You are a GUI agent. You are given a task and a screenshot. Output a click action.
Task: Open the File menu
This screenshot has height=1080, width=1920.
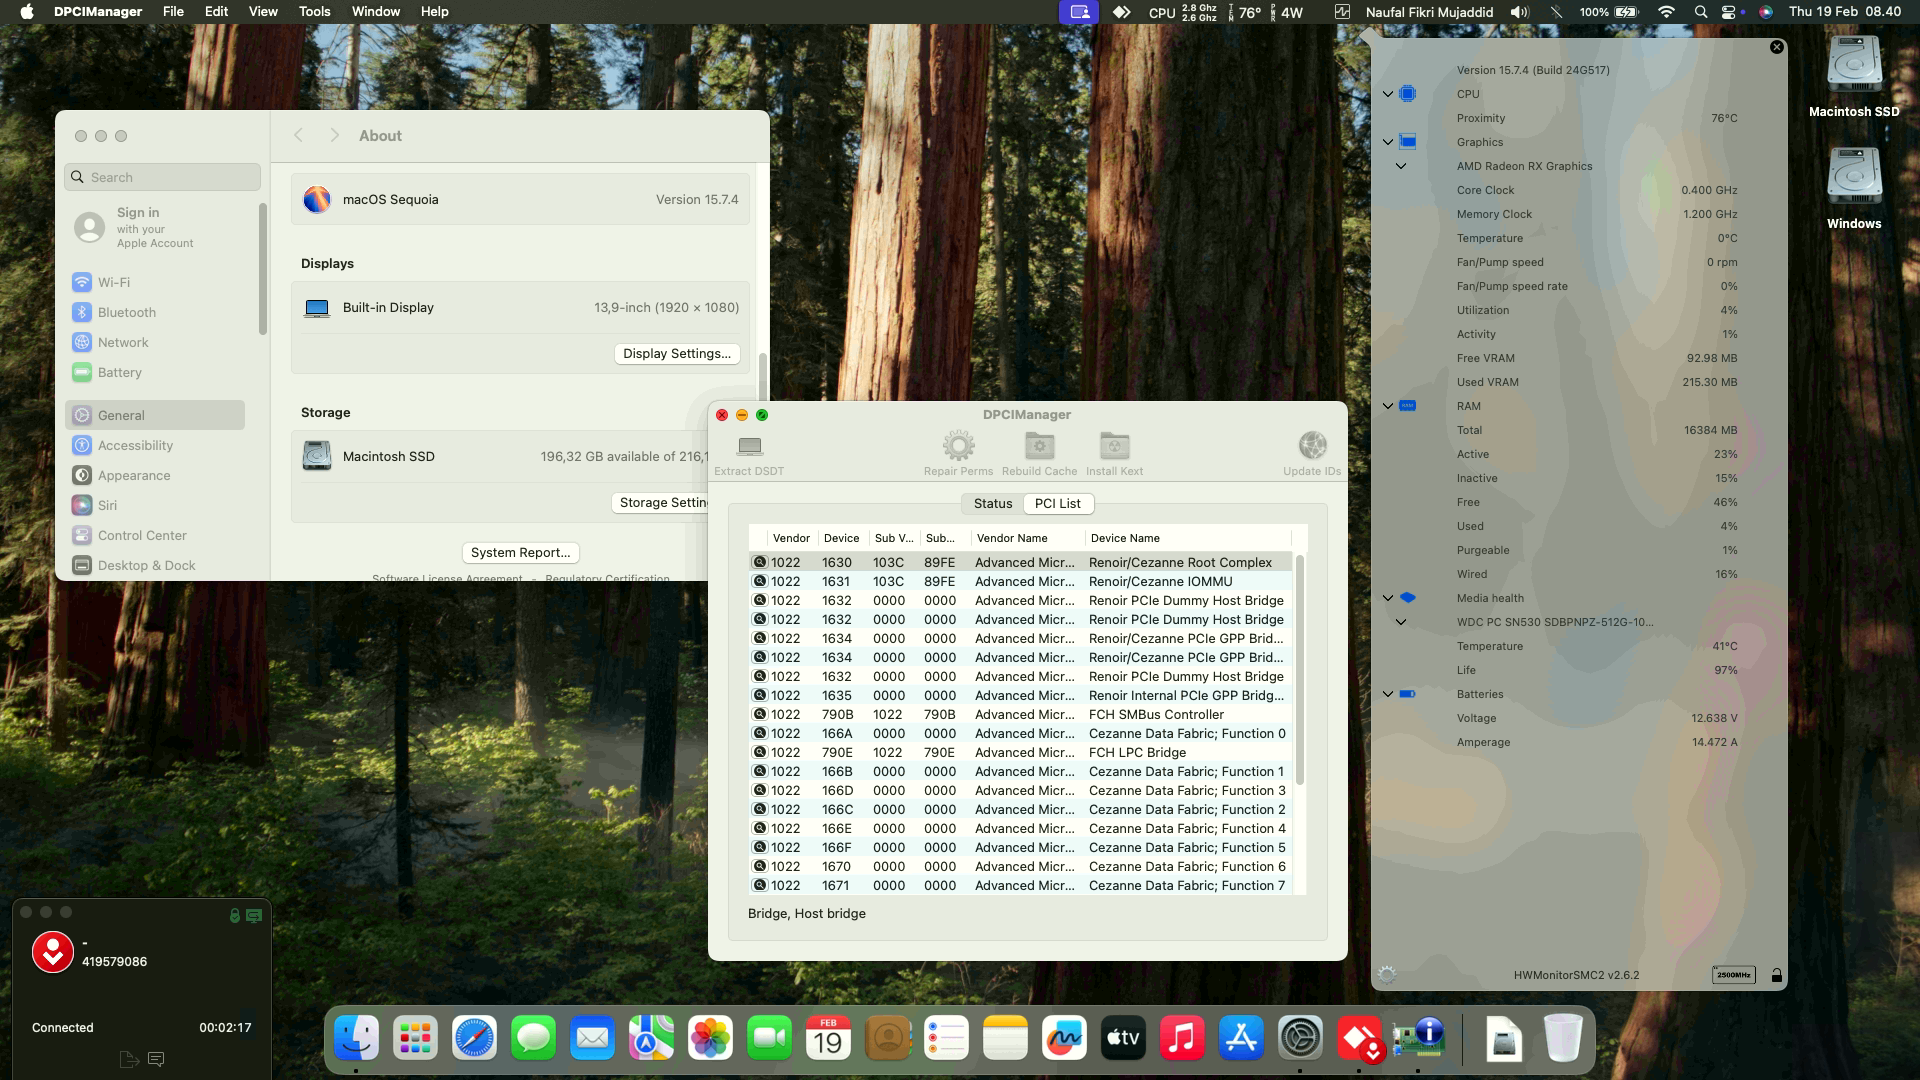tap(173, 12)
